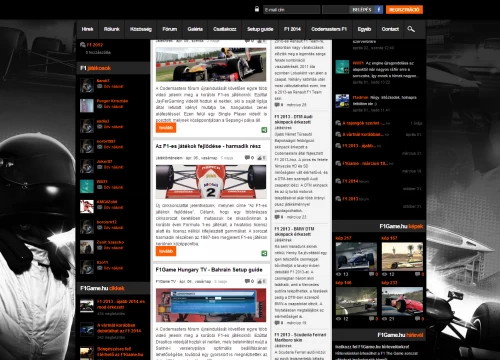Click tovább button under Red Bull car article
The width and height of the screenshot is (500, 360).
click(x=166, y=128)
